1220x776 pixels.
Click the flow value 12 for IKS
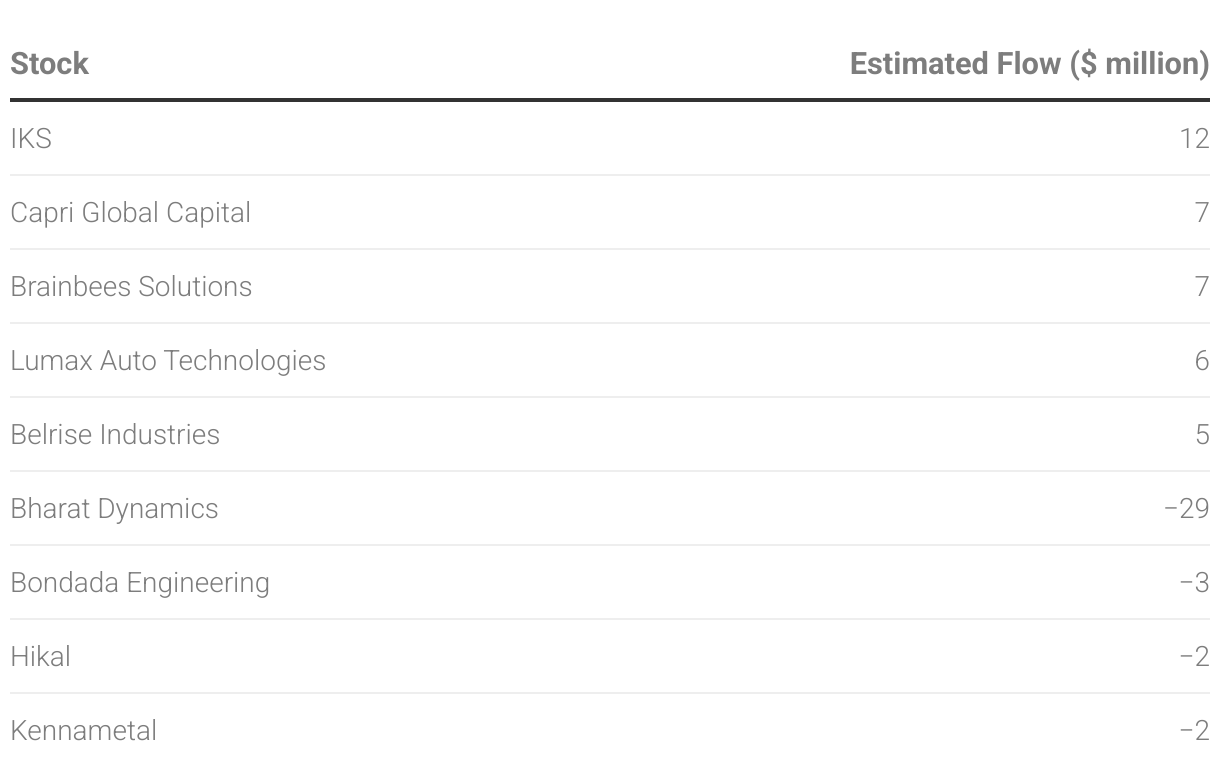[x=1194, y=138]
